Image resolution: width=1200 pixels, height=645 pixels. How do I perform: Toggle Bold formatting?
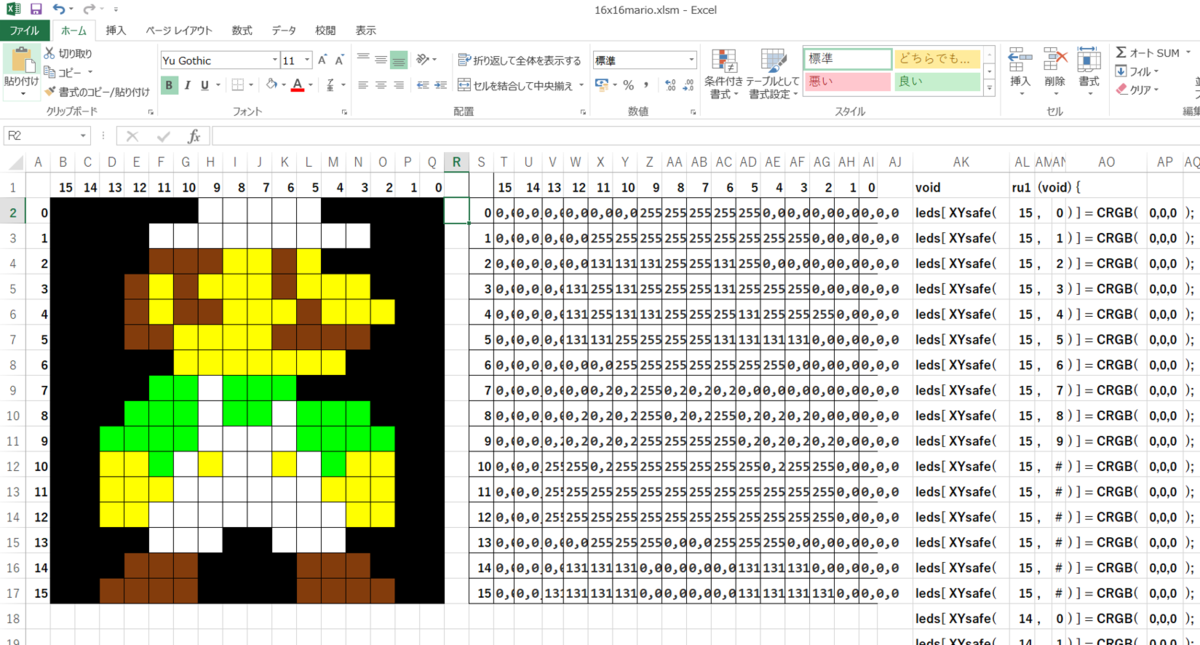[x=169, y=85]
